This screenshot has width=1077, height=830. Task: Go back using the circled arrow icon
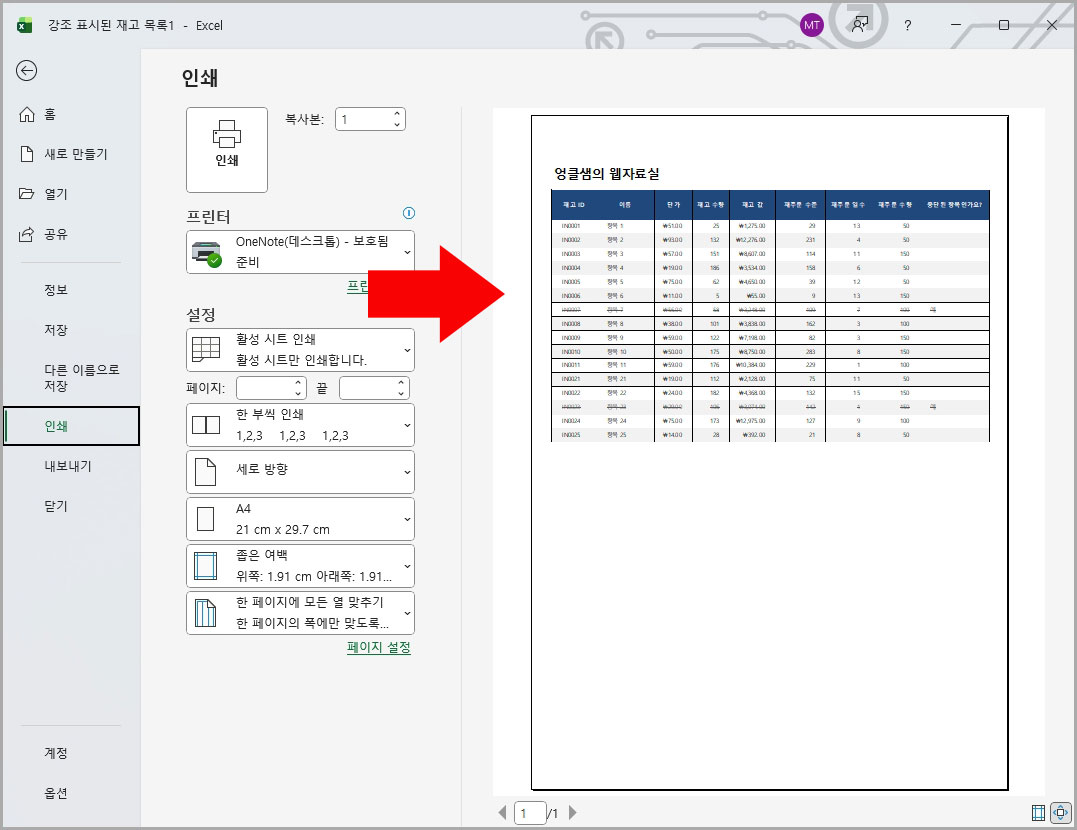pyautogui.click(x=26, y=71)
